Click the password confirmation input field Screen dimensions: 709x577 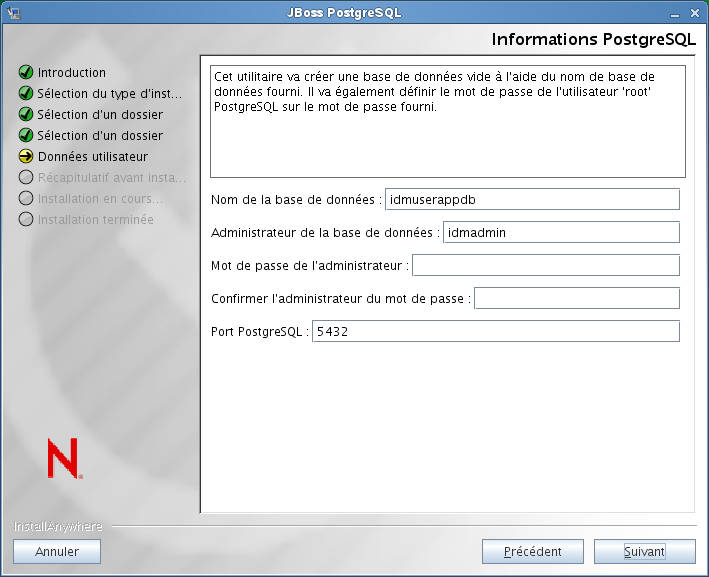(577, 298)
